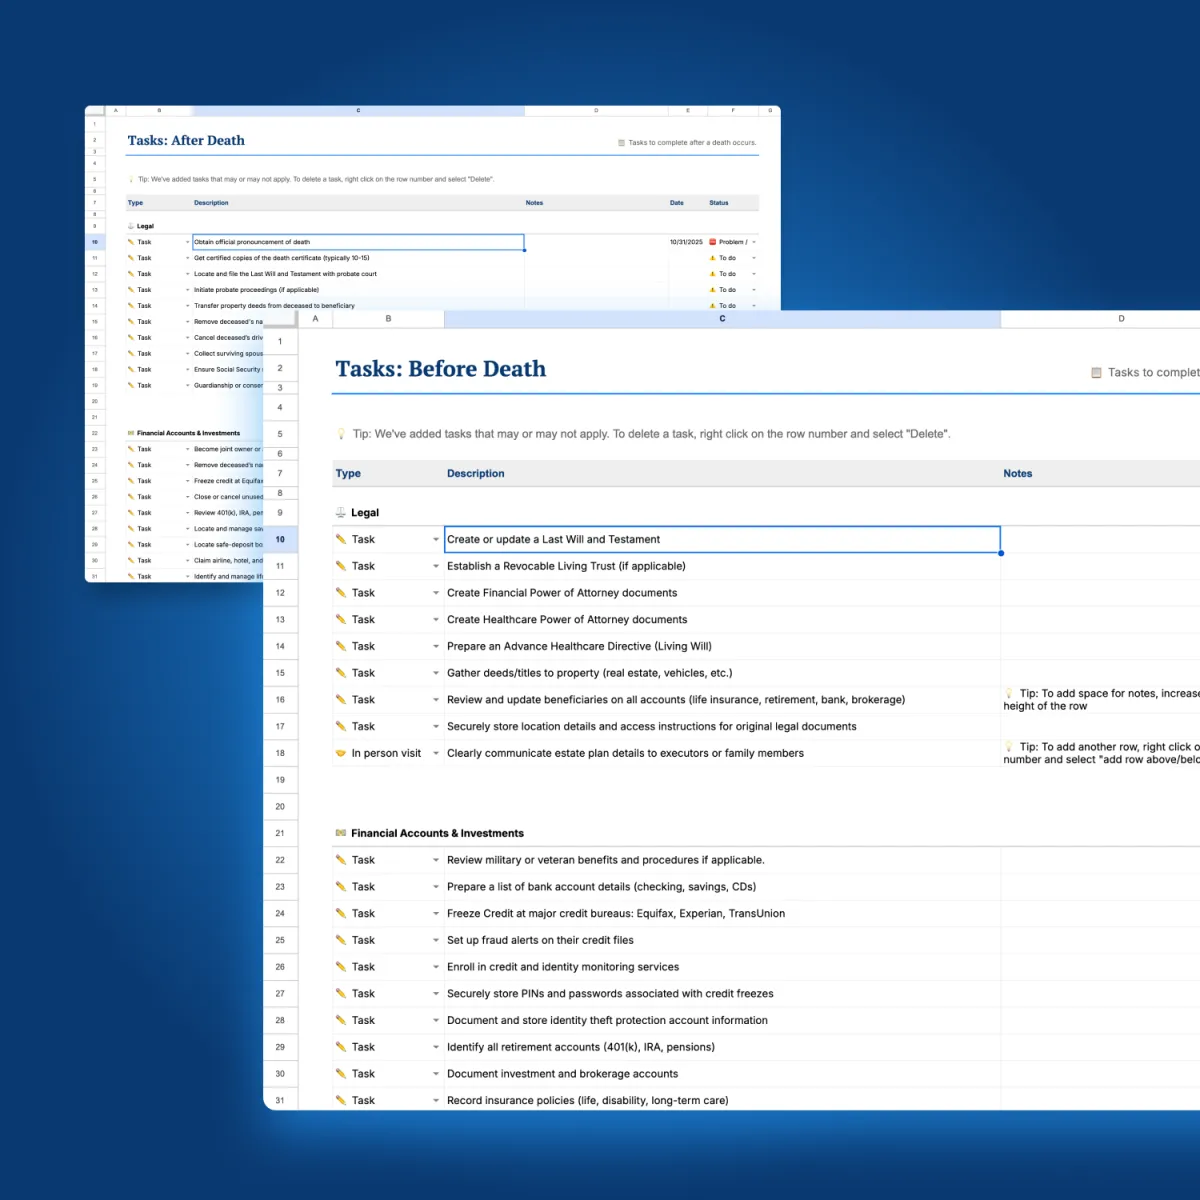
Task: Open Type dropdown for 'Set up fraud alerts'
Action: coord(436,940)
